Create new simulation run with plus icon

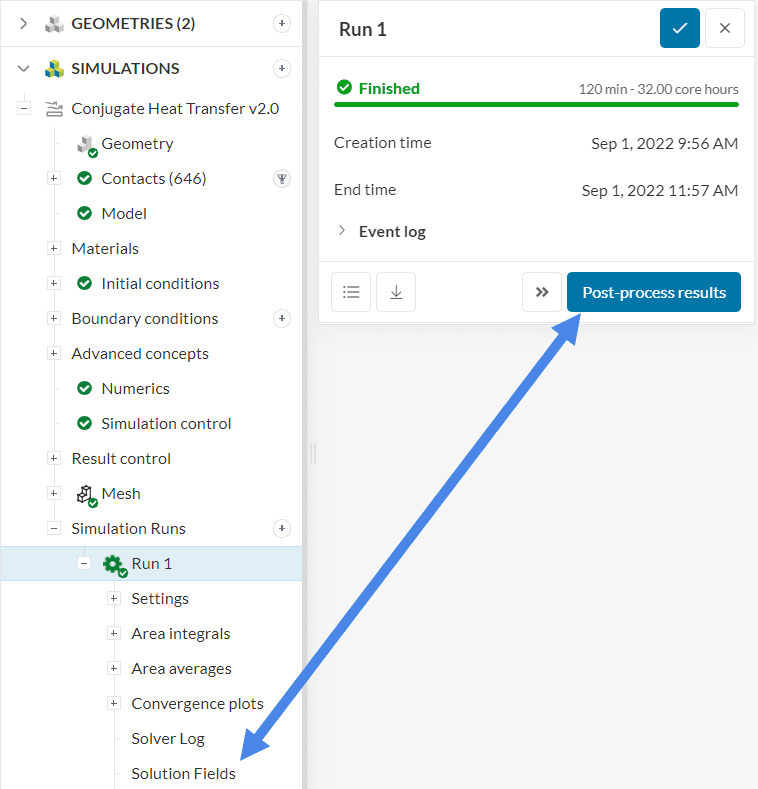click(x=282, y=529)
